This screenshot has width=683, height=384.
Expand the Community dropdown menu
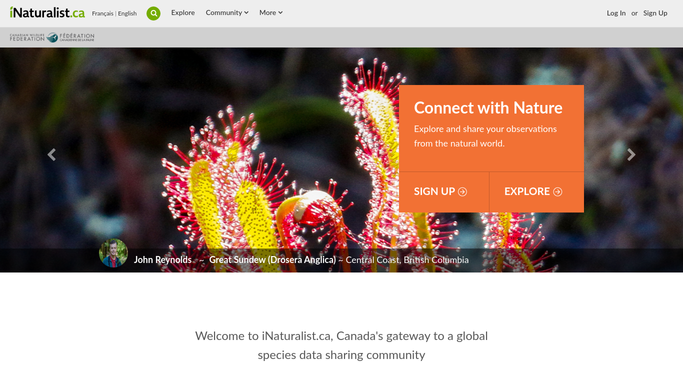pyautogui.click(x=227, y=13)
